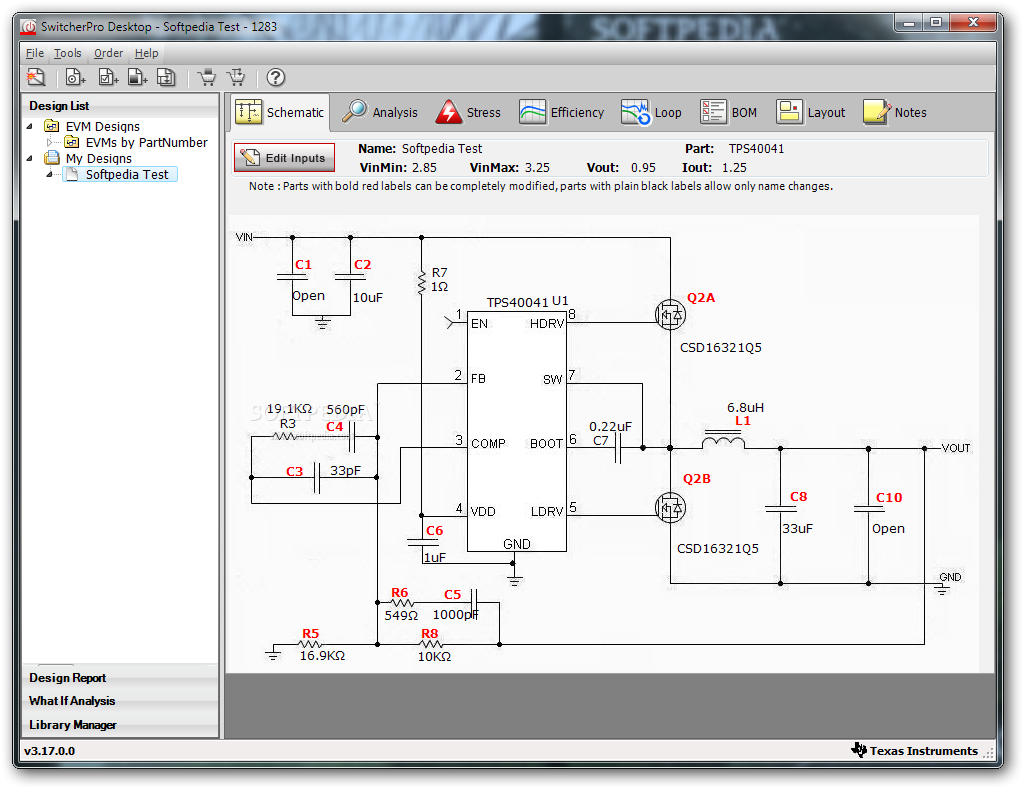Click the BOM checklist icon
This screenshot has height=789, width=1024.
click(x=713, y=112)
